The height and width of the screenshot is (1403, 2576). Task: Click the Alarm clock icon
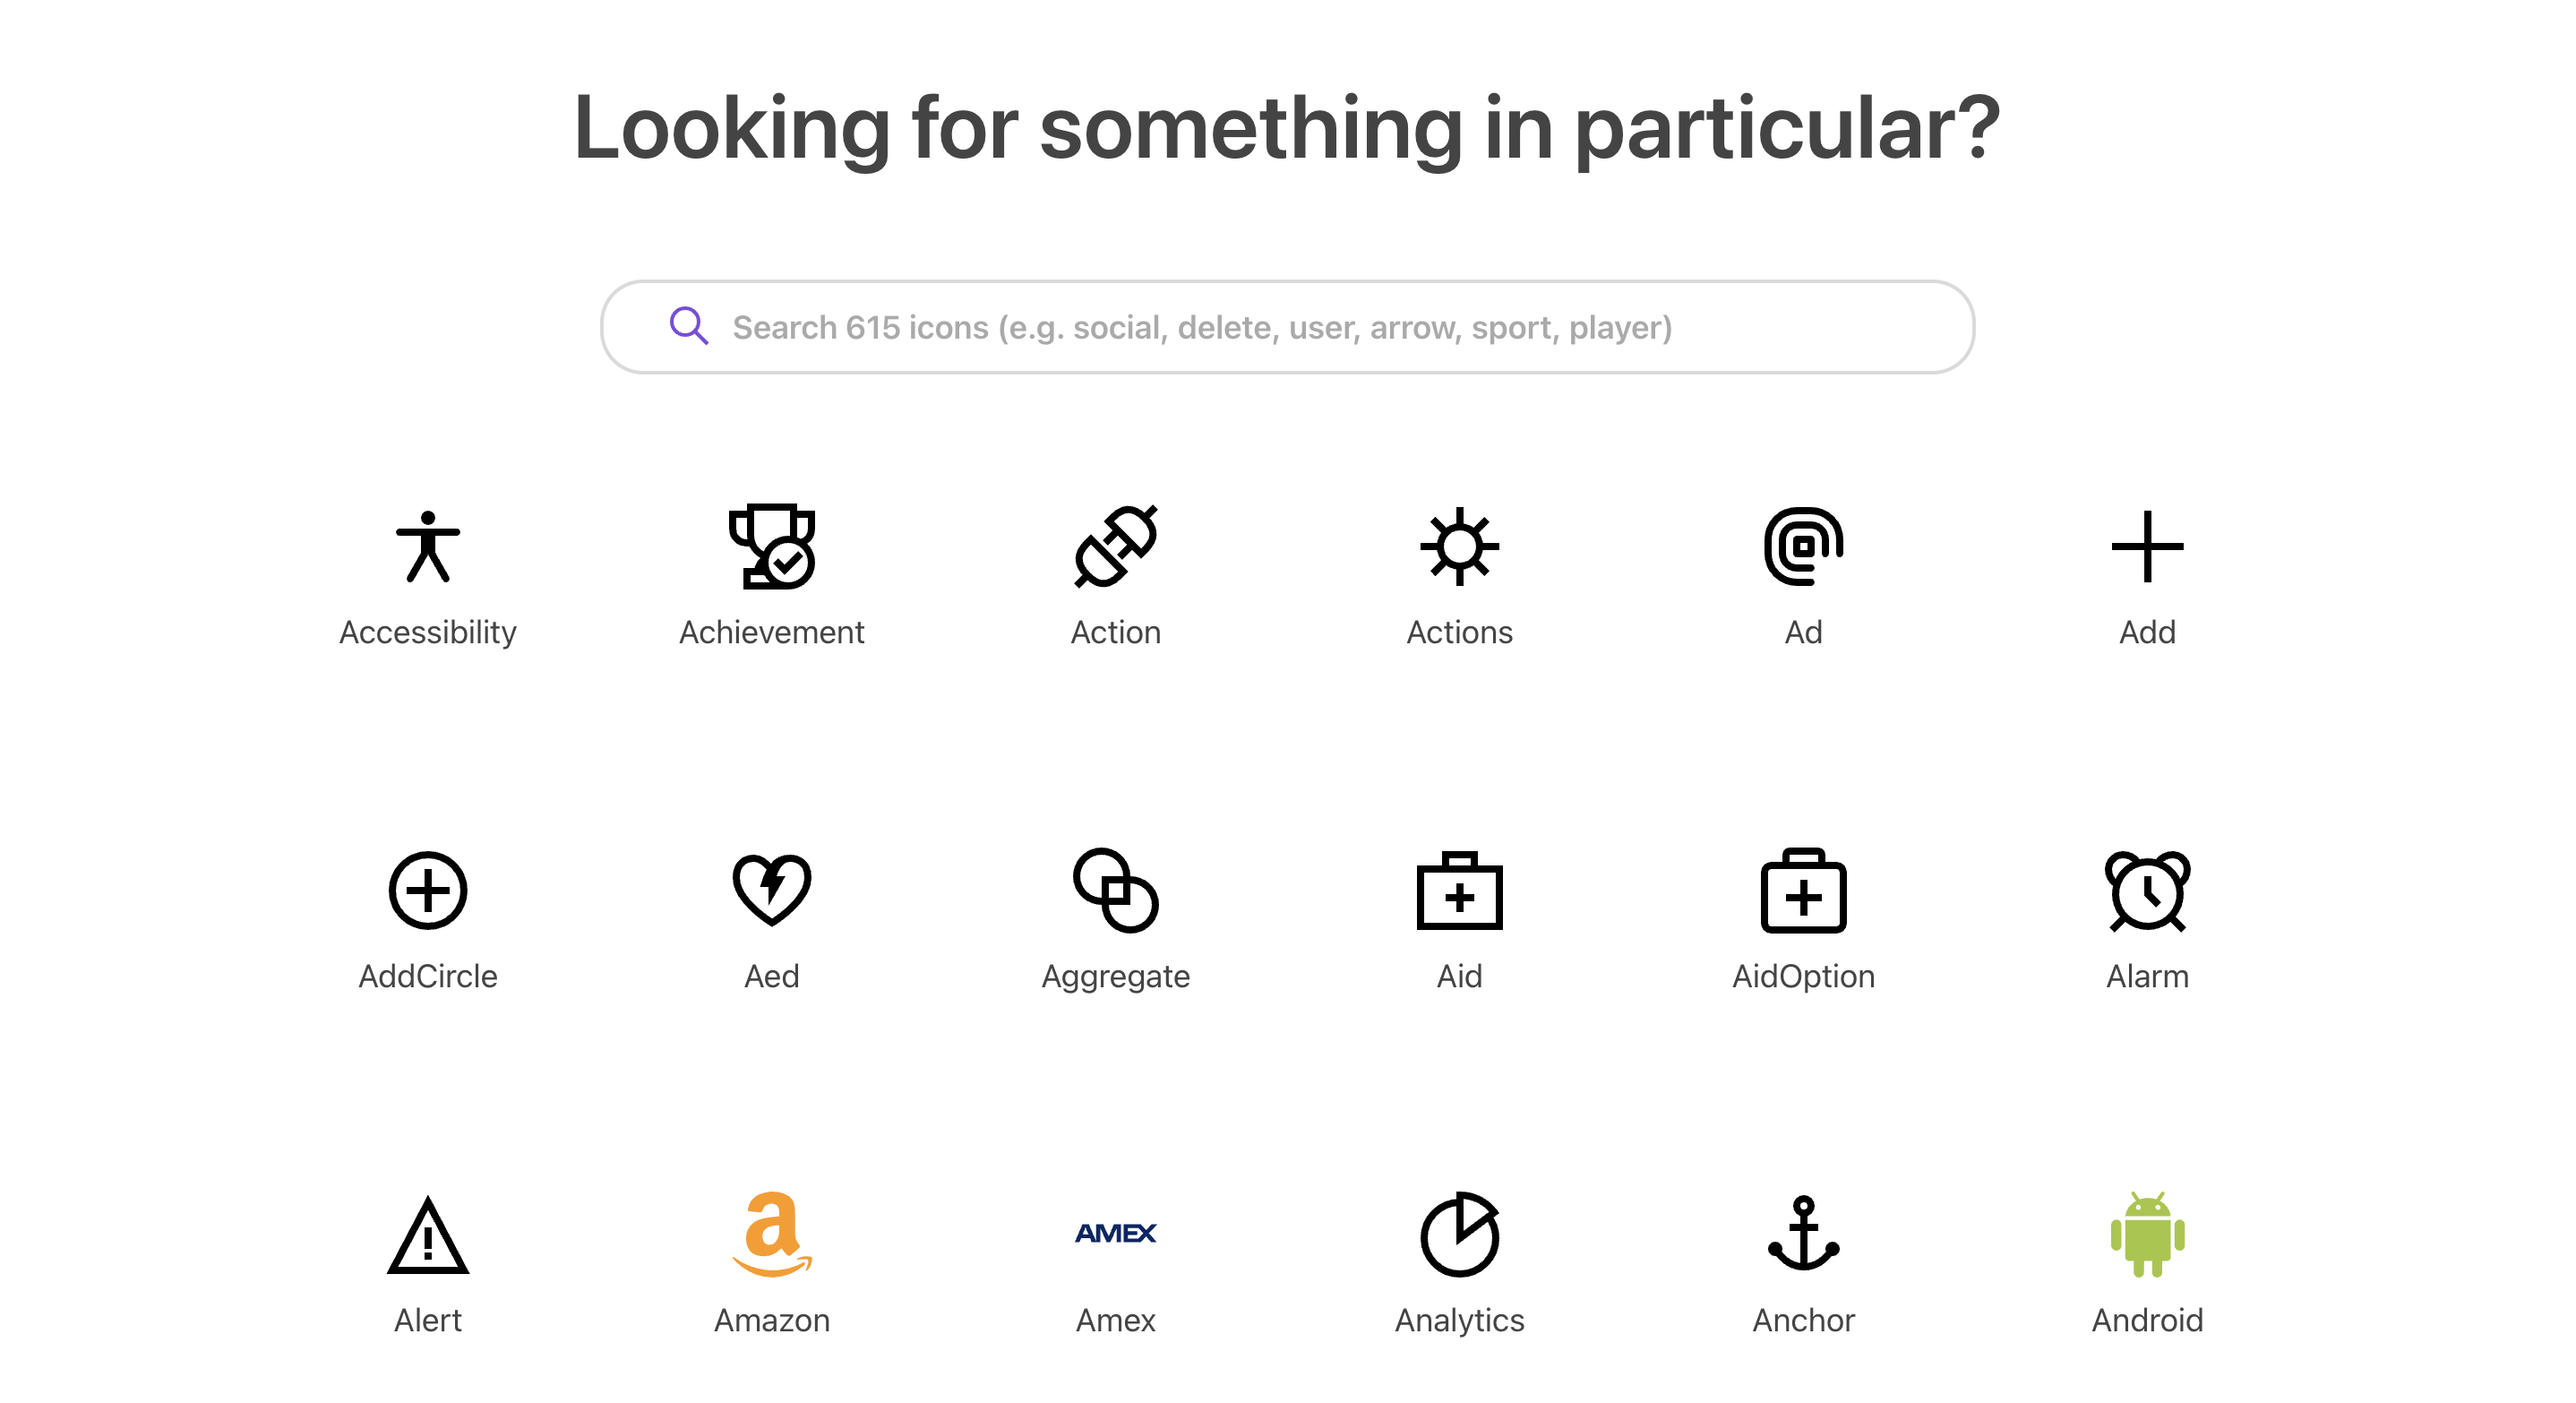[2147, 890]
